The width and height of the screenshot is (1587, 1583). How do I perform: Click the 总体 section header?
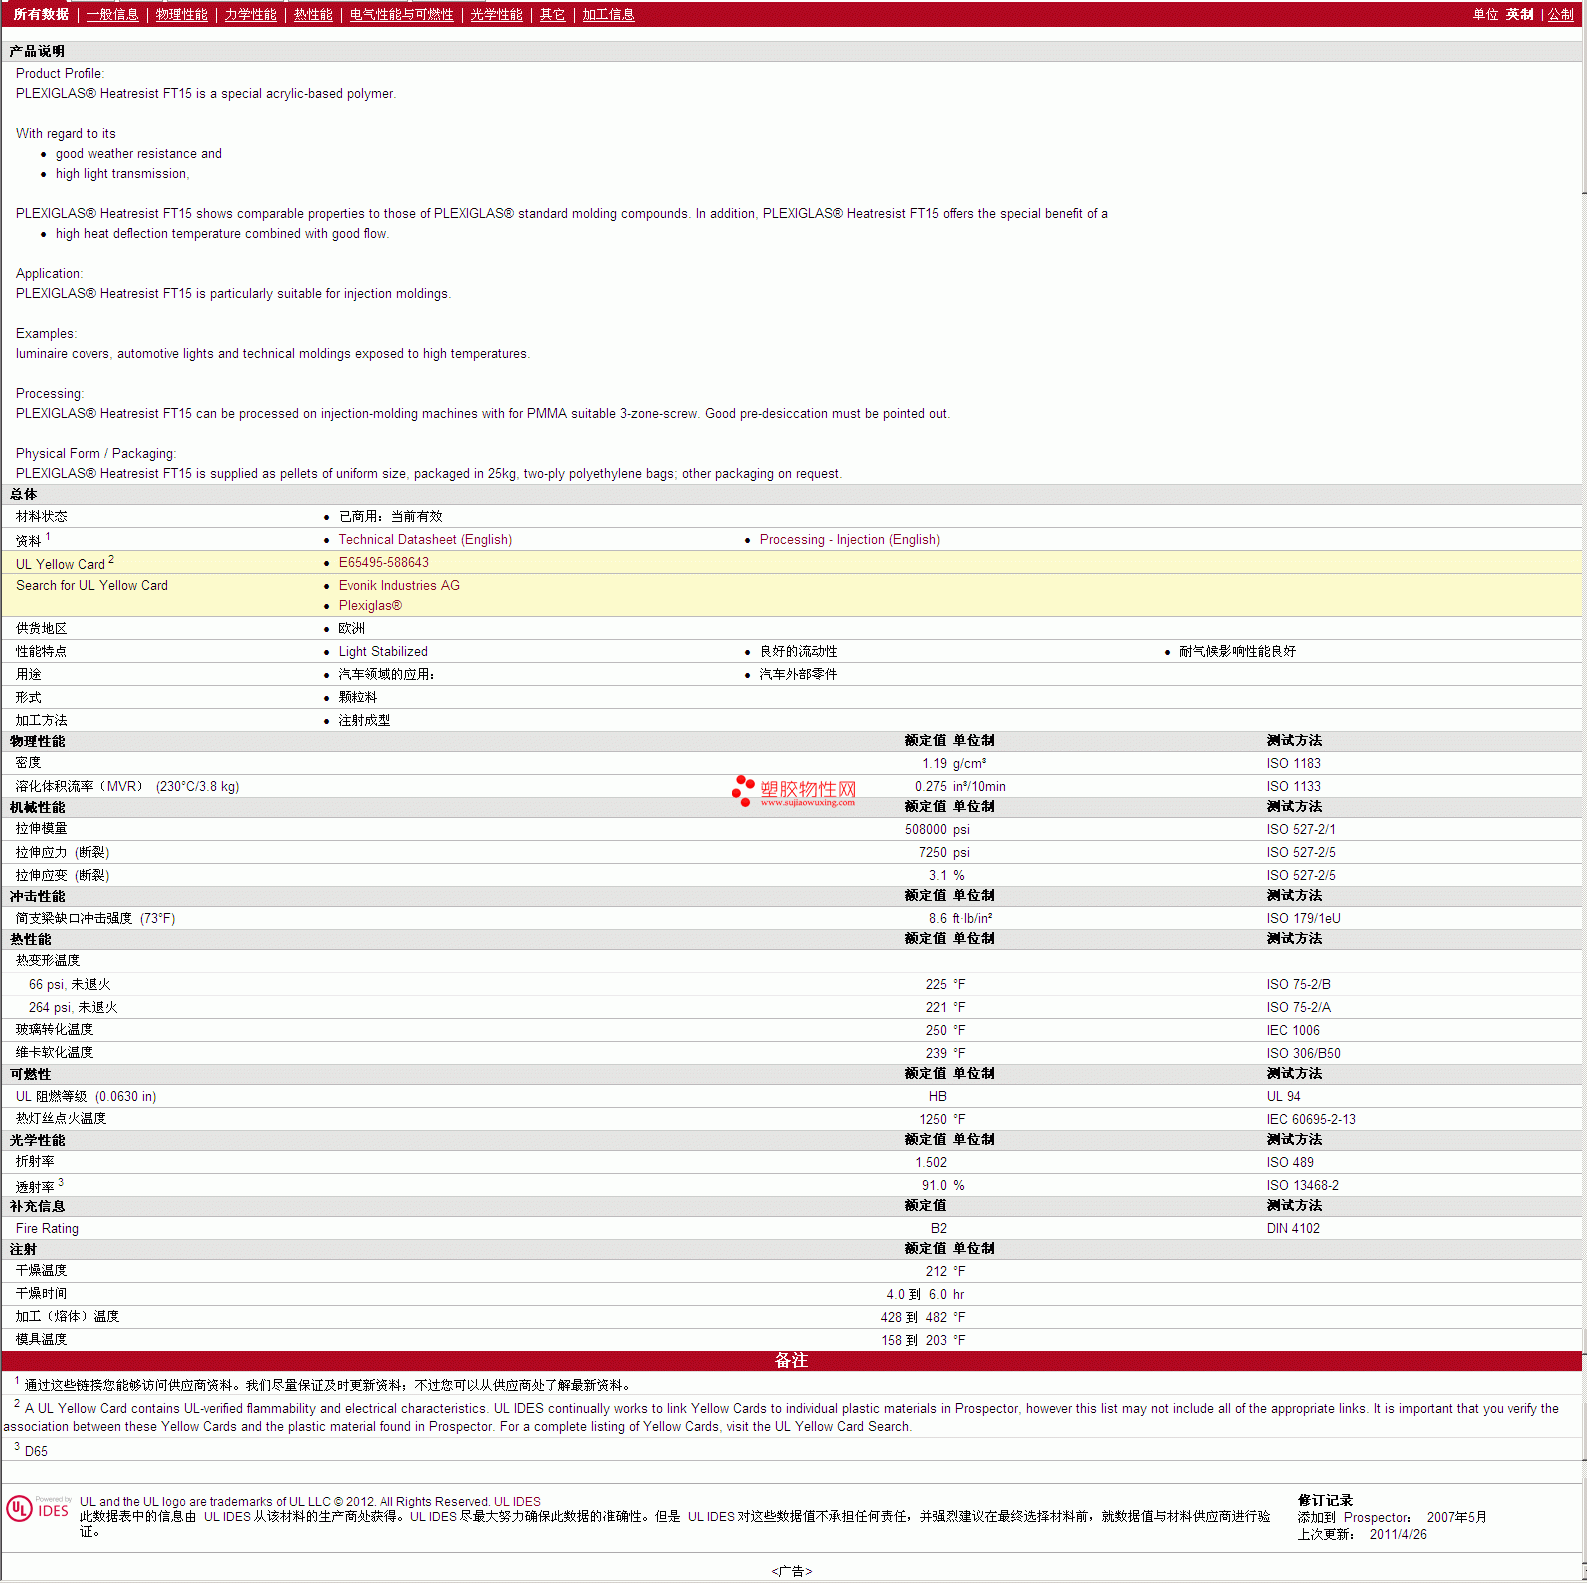[x=23, y=494]
